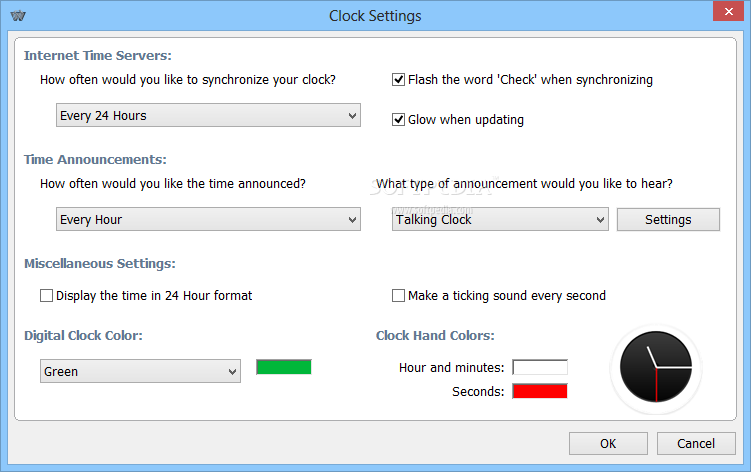The height and width of the screenshot is (472, 751).
Task: Click the red Seconds hand color swatch
Action: coord(540,391)
